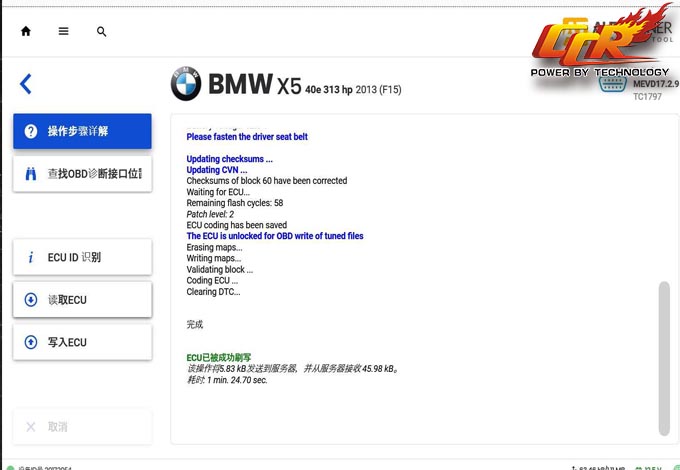Select the OBD connector icon near MEVD17.2.9
This screenshot has width=680, height=470.
point(612,84)
